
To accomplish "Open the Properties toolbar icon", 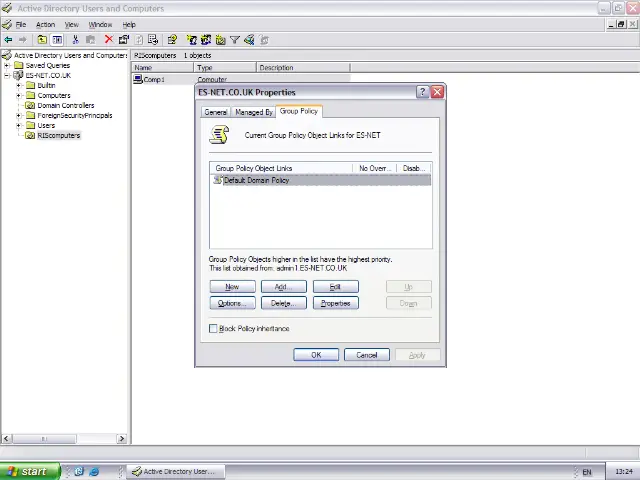I will pos(124,40).
